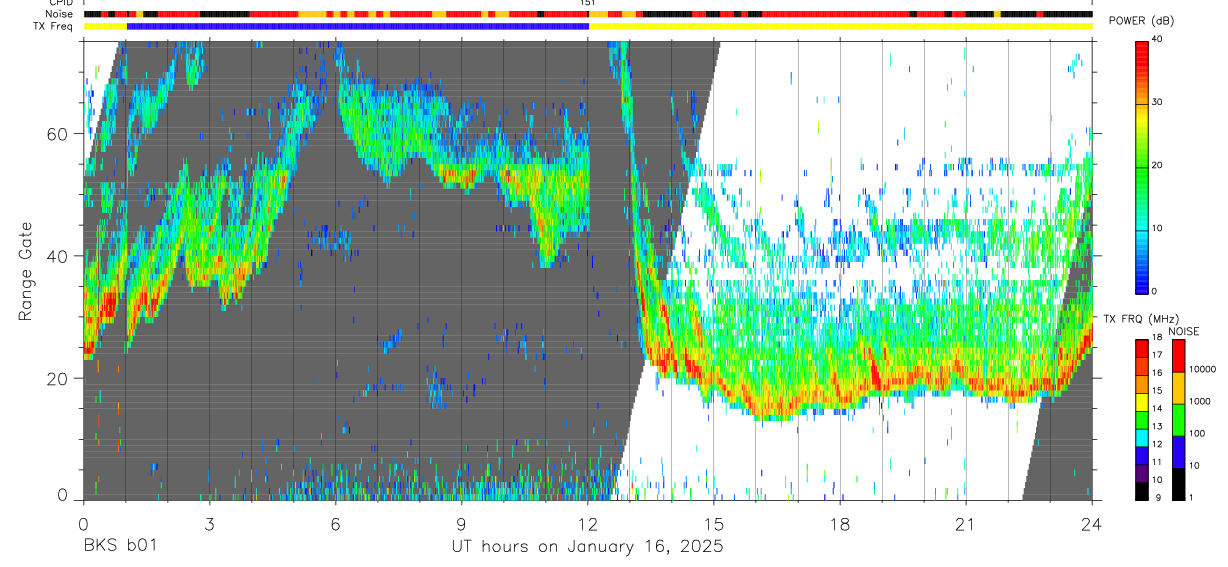The image size is (1228, 567).
Task: Click the "0" tick on the POWER colorbar
Action: point(1154,291)
